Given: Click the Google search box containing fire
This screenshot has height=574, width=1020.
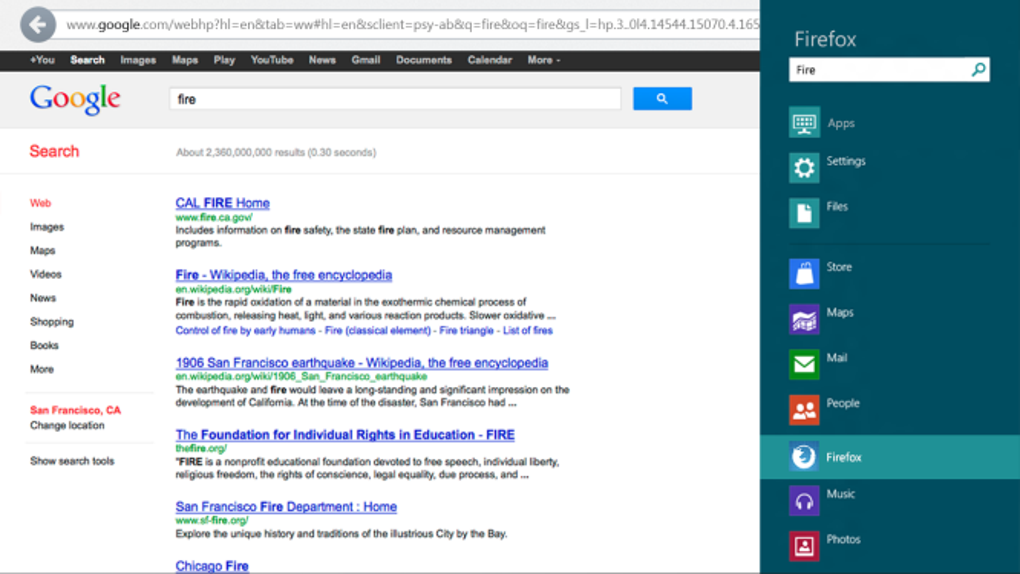Looking at the screenshot, I should (396, 99).
